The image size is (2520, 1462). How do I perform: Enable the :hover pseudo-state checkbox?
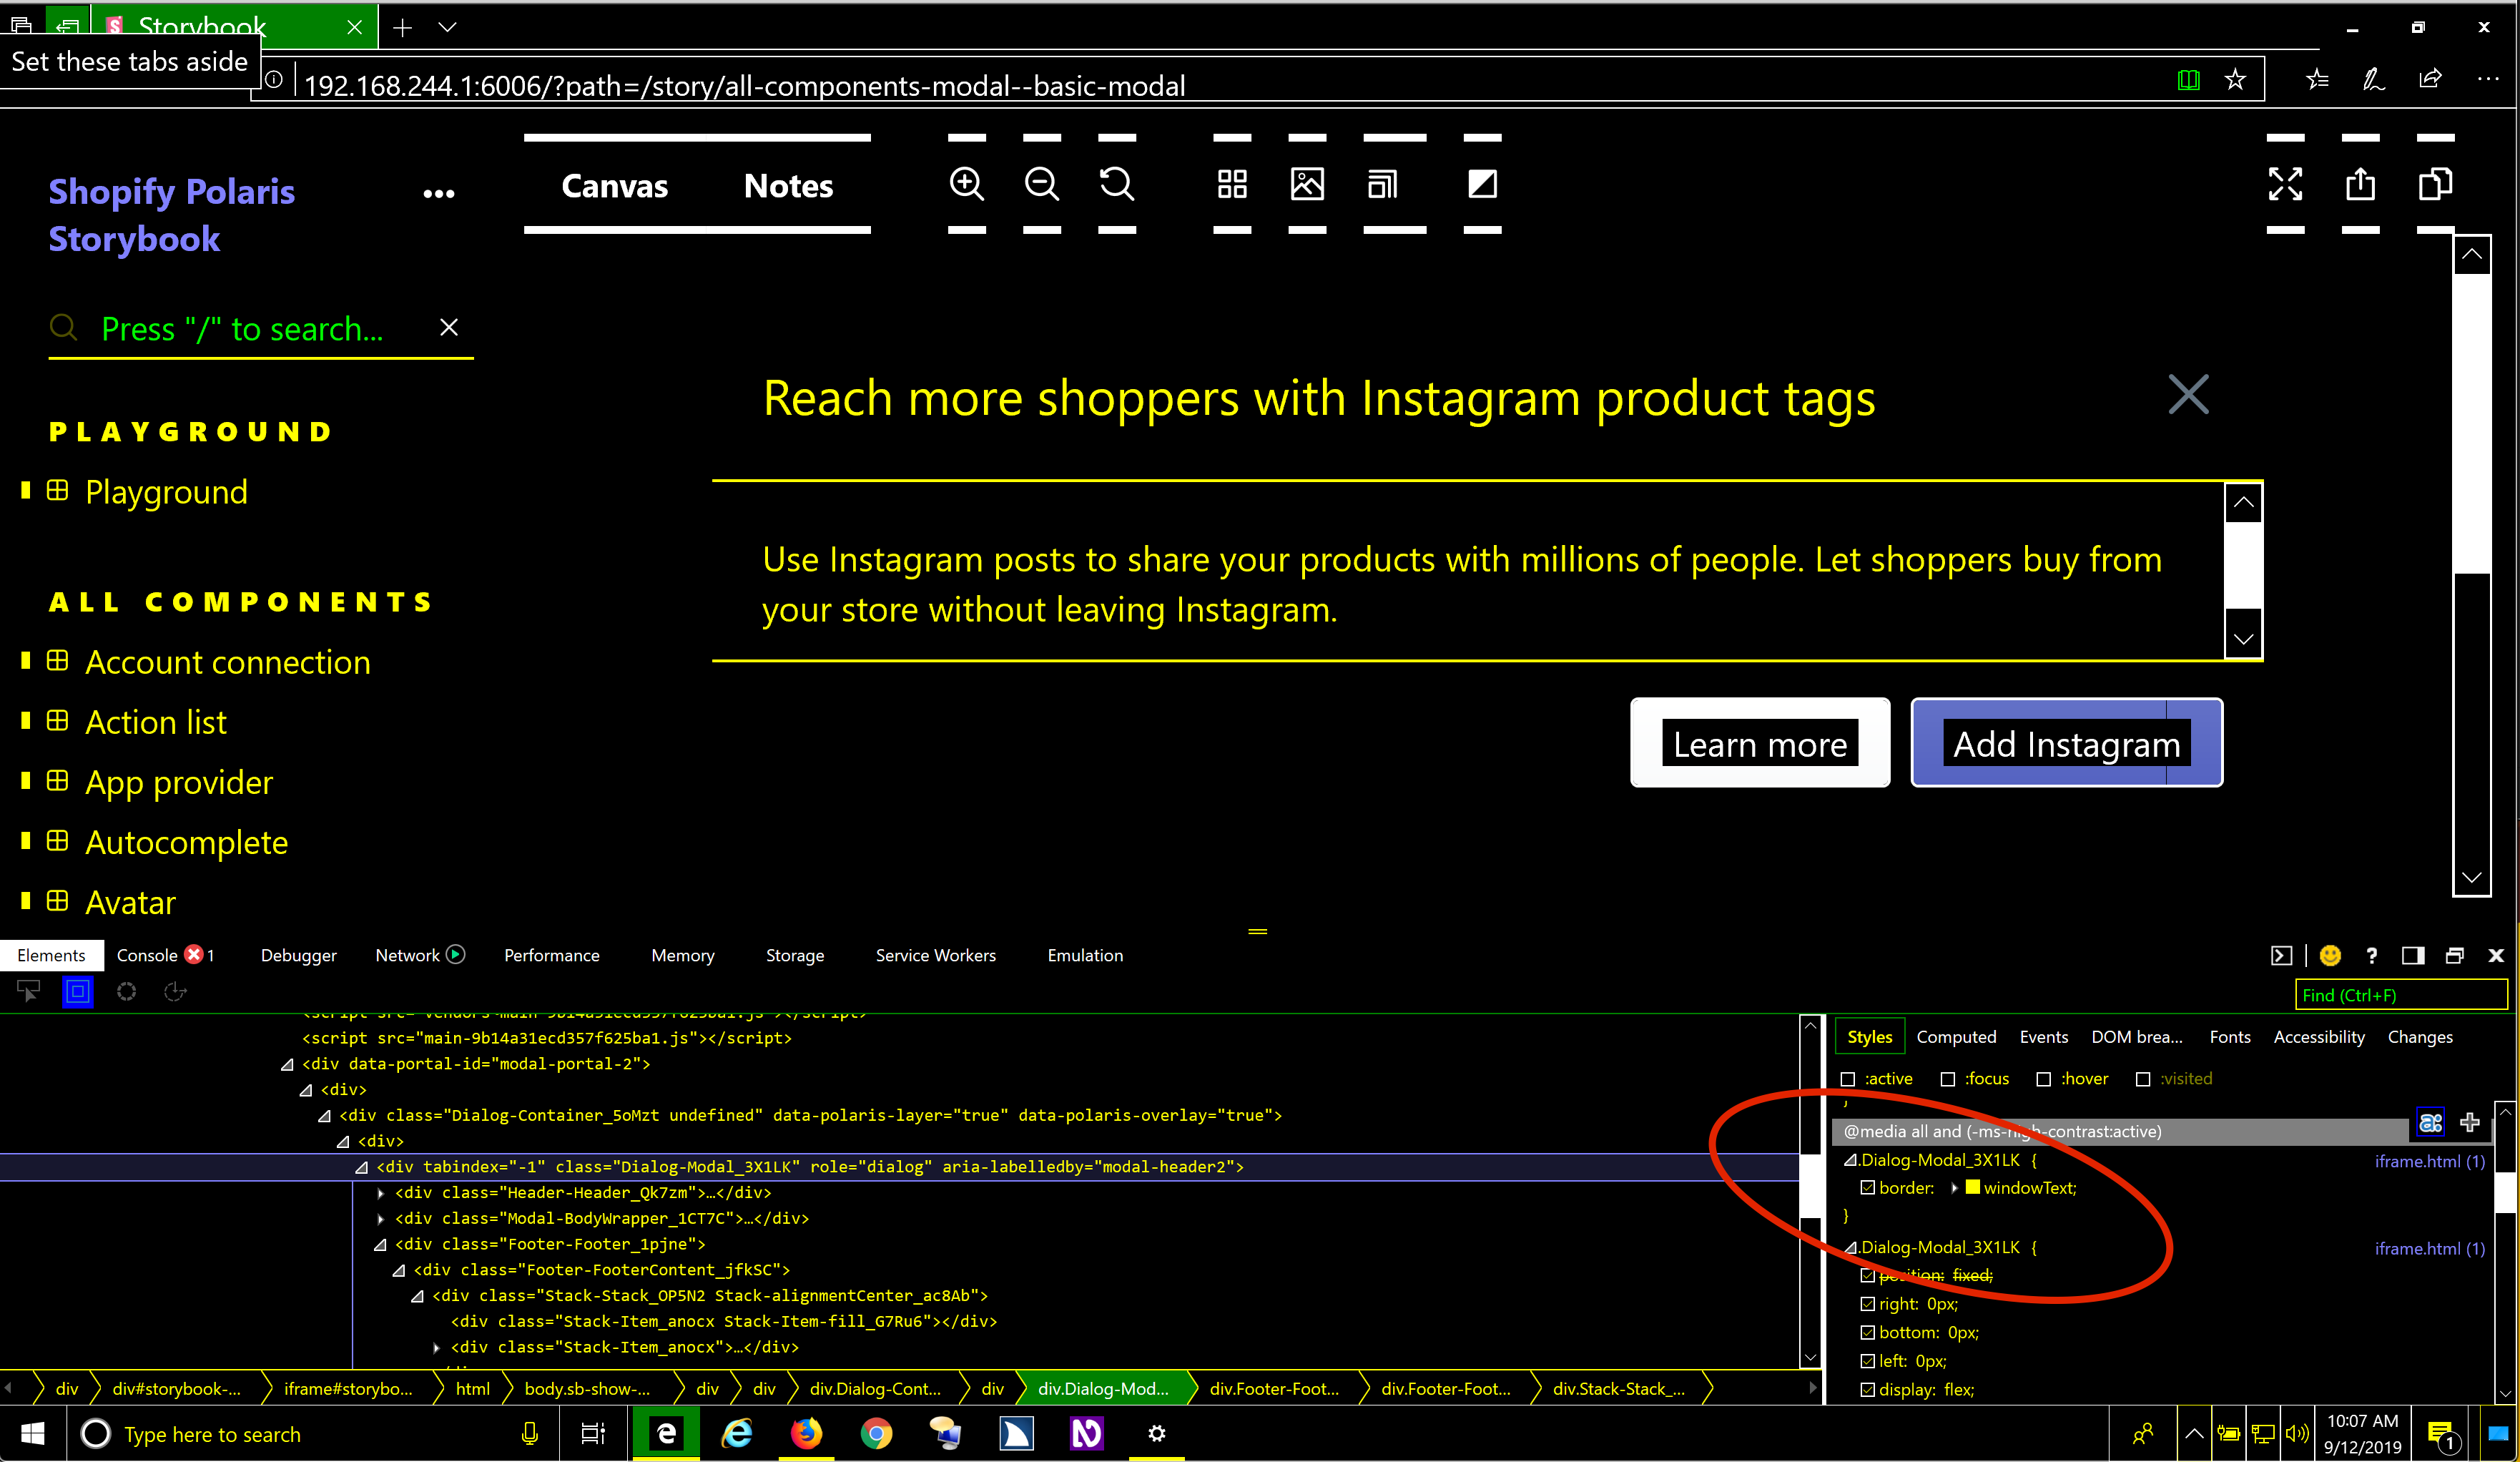pos(2043,1079)
